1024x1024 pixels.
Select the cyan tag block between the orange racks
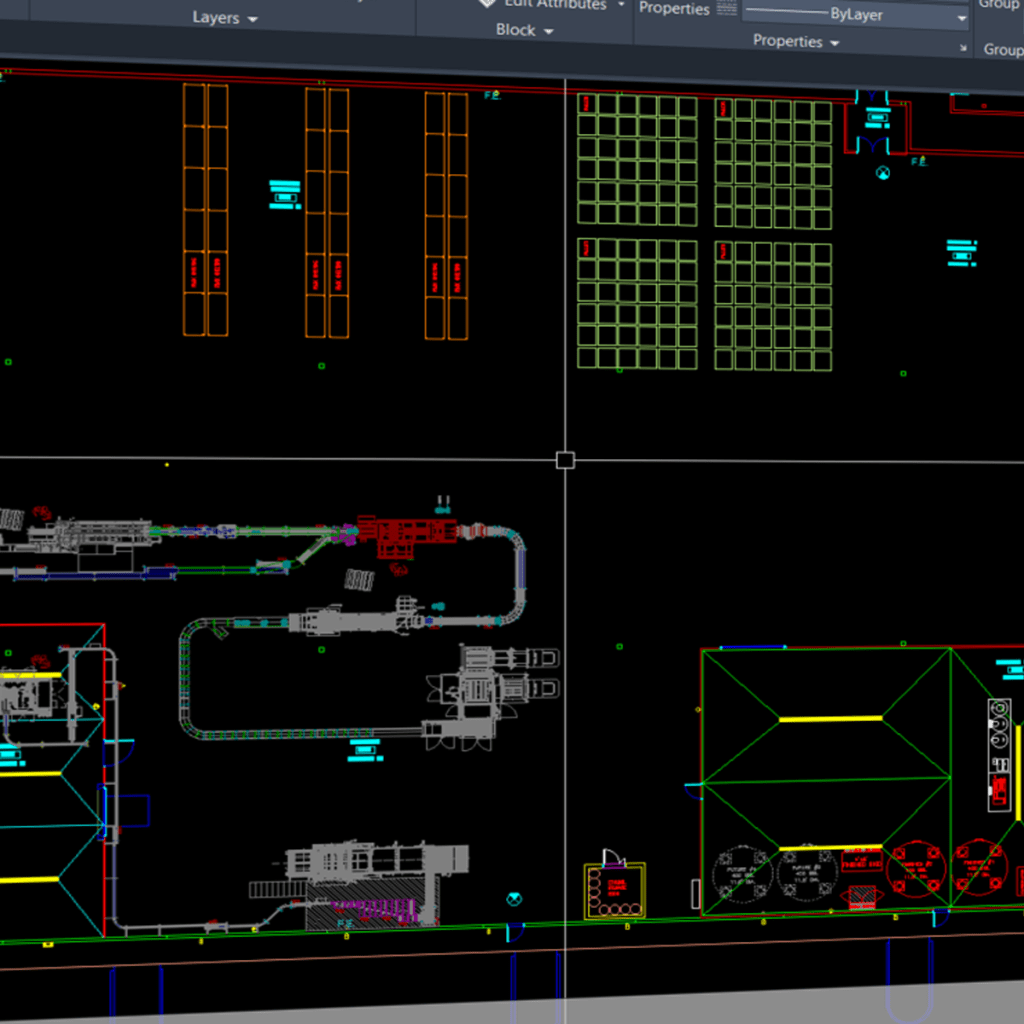coord(285,194)
